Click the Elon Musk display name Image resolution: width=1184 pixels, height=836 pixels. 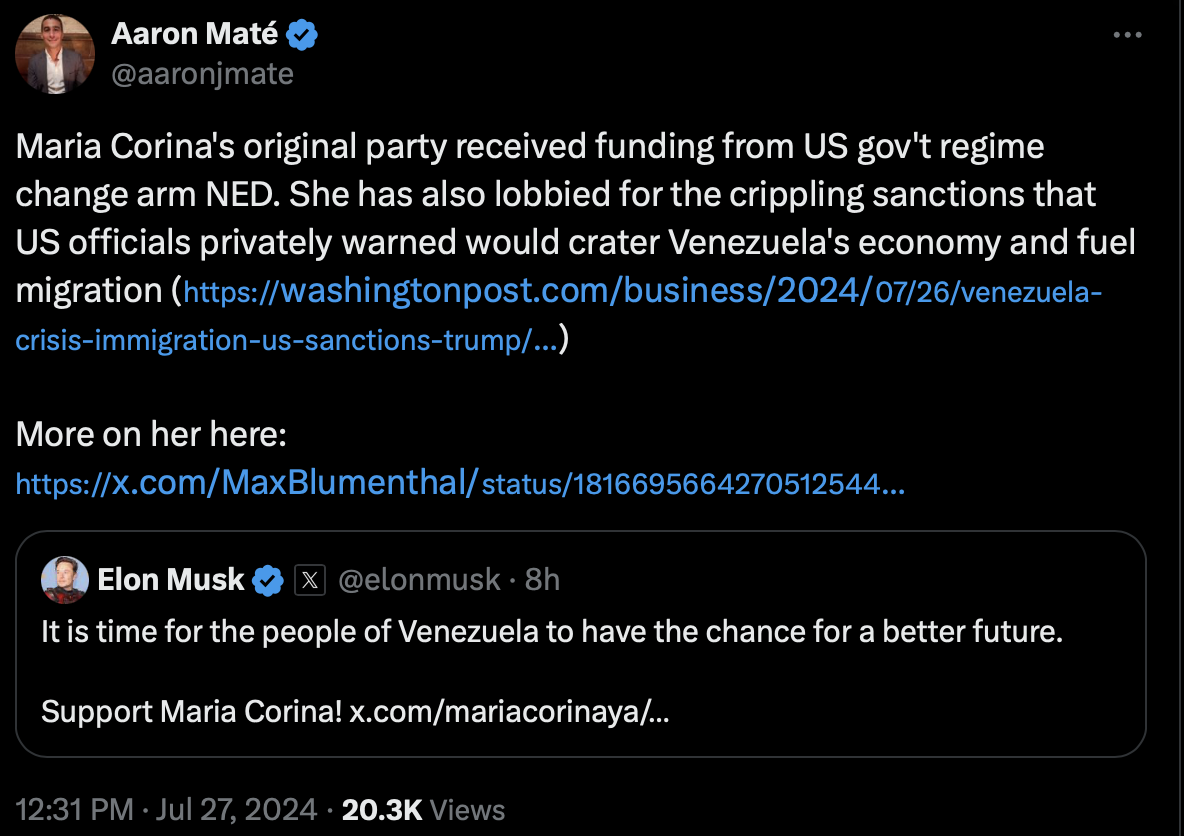coord(171,580)
